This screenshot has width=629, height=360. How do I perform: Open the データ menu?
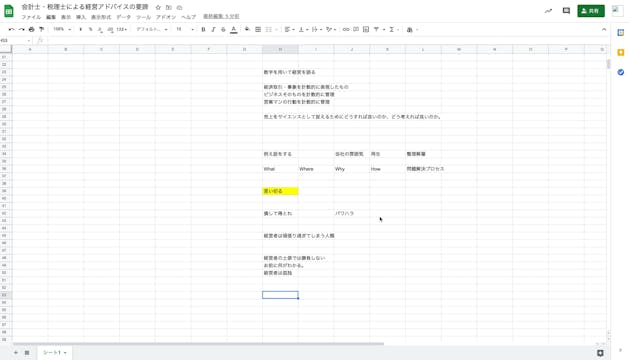pyautogui.click(x=124, y=17)
